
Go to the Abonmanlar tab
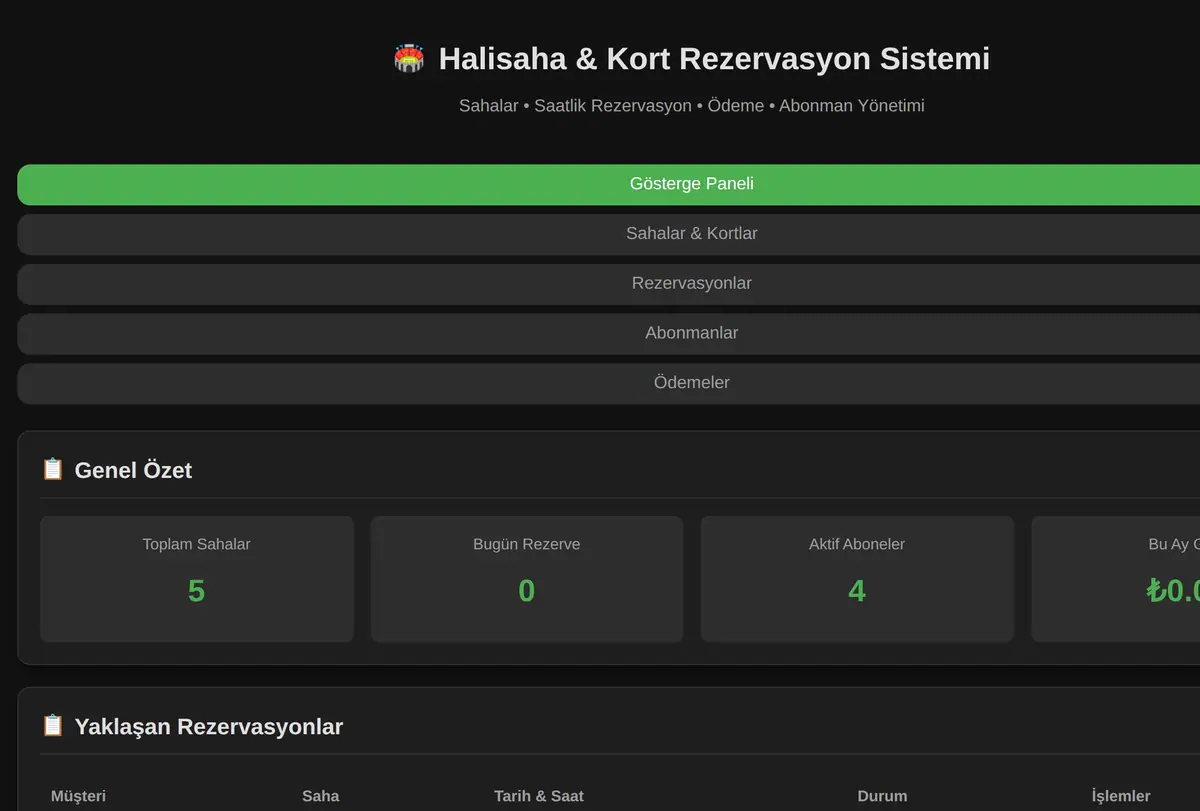click(x=608, y=333)
